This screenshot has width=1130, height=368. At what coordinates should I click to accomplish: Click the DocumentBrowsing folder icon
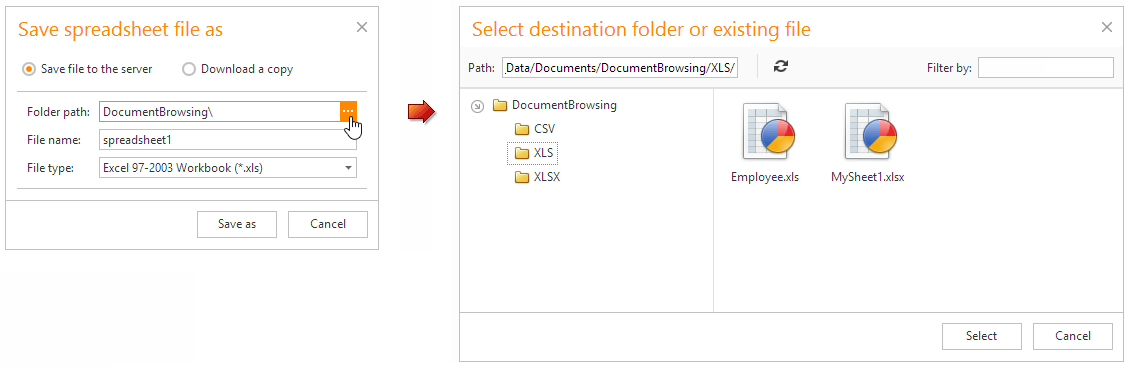tap(500, 106)
